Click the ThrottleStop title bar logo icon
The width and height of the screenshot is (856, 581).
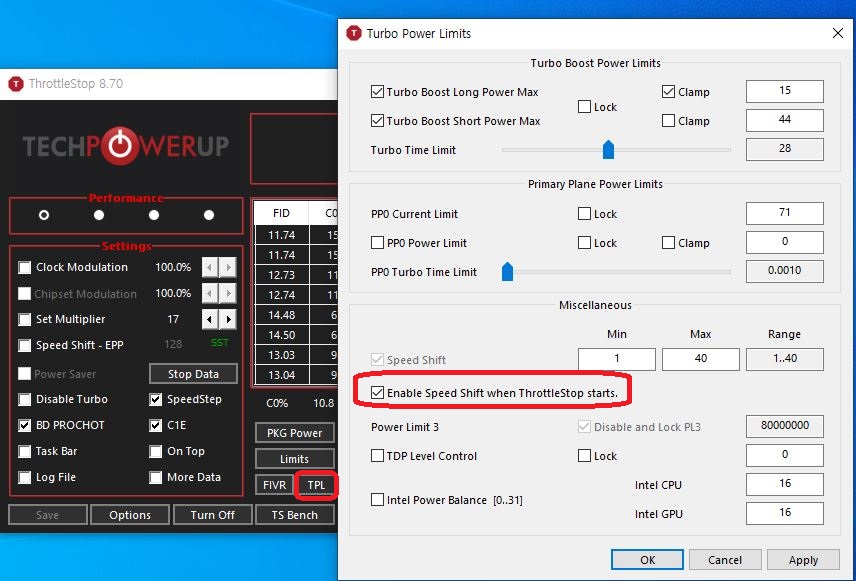16,84
